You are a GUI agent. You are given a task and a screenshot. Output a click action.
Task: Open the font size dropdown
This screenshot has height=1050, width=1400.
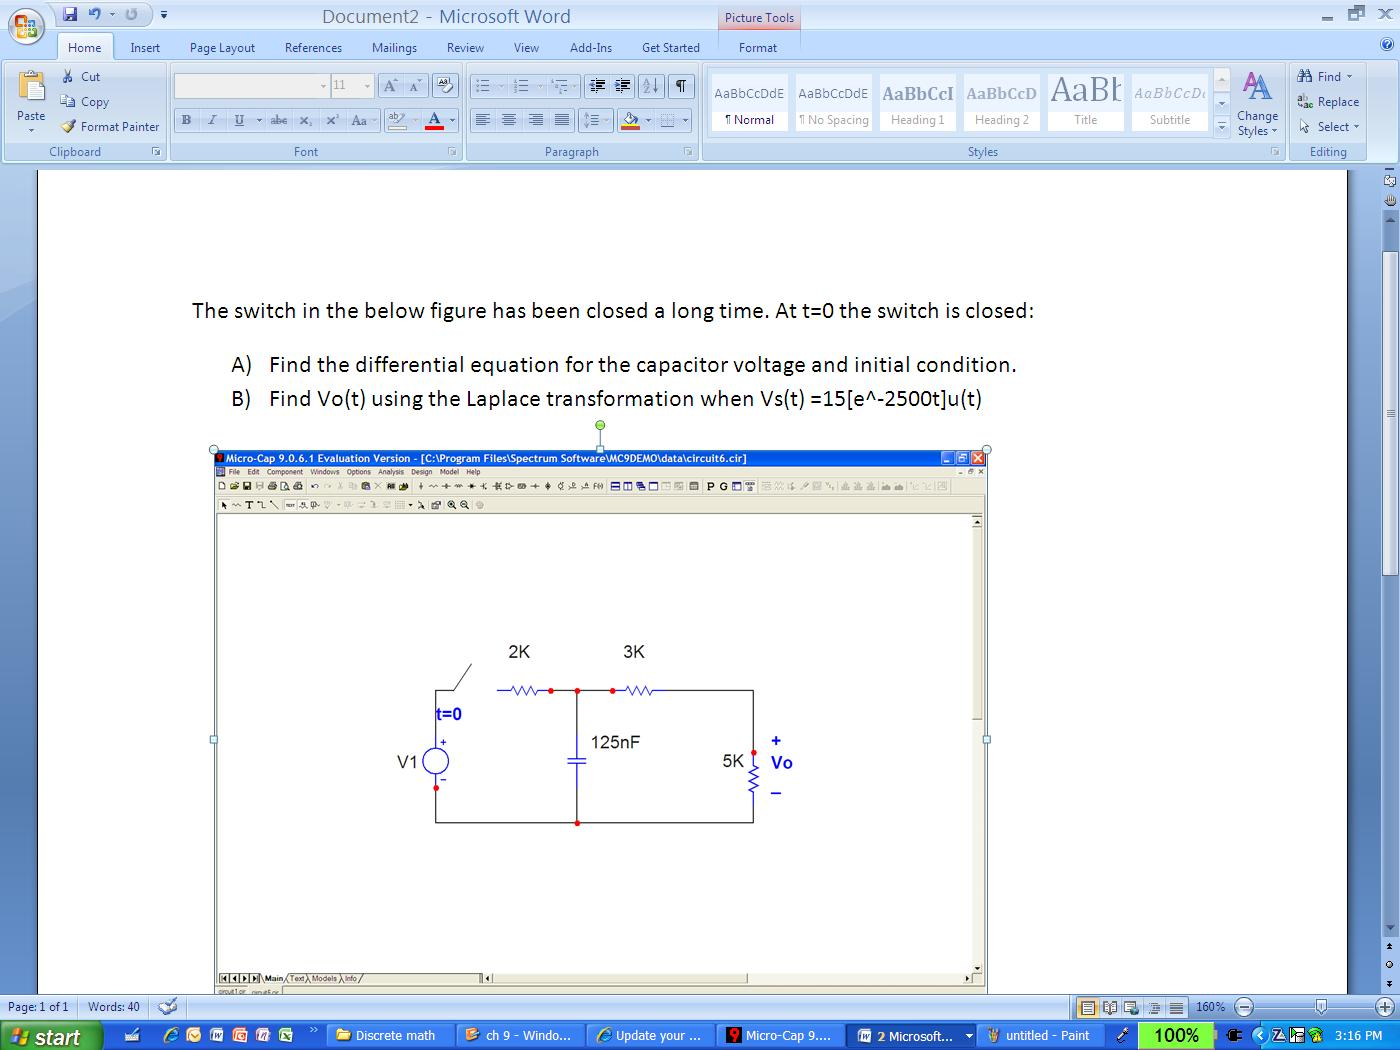pos(366,86)
